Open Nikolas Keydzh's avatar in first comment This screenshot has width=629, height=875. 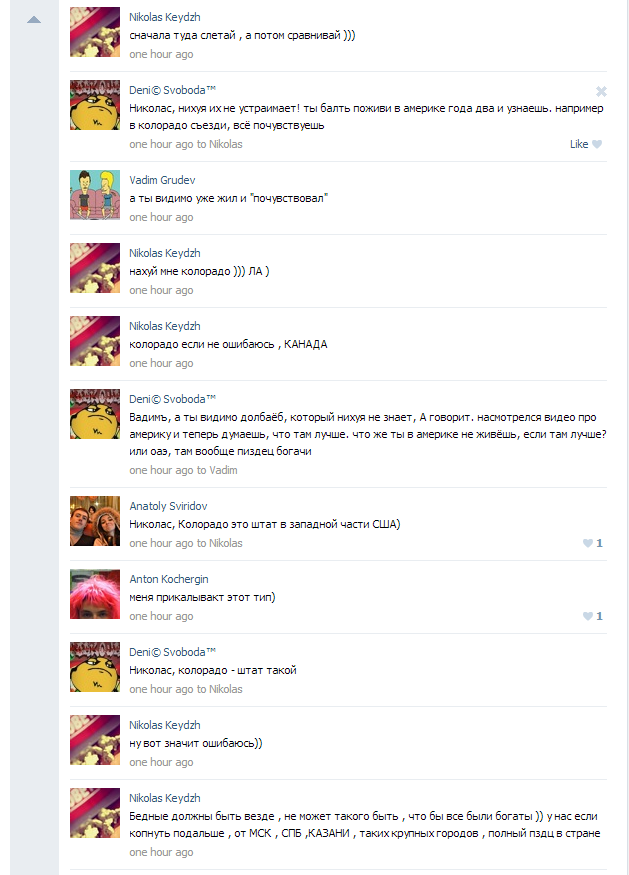point(95,32)
